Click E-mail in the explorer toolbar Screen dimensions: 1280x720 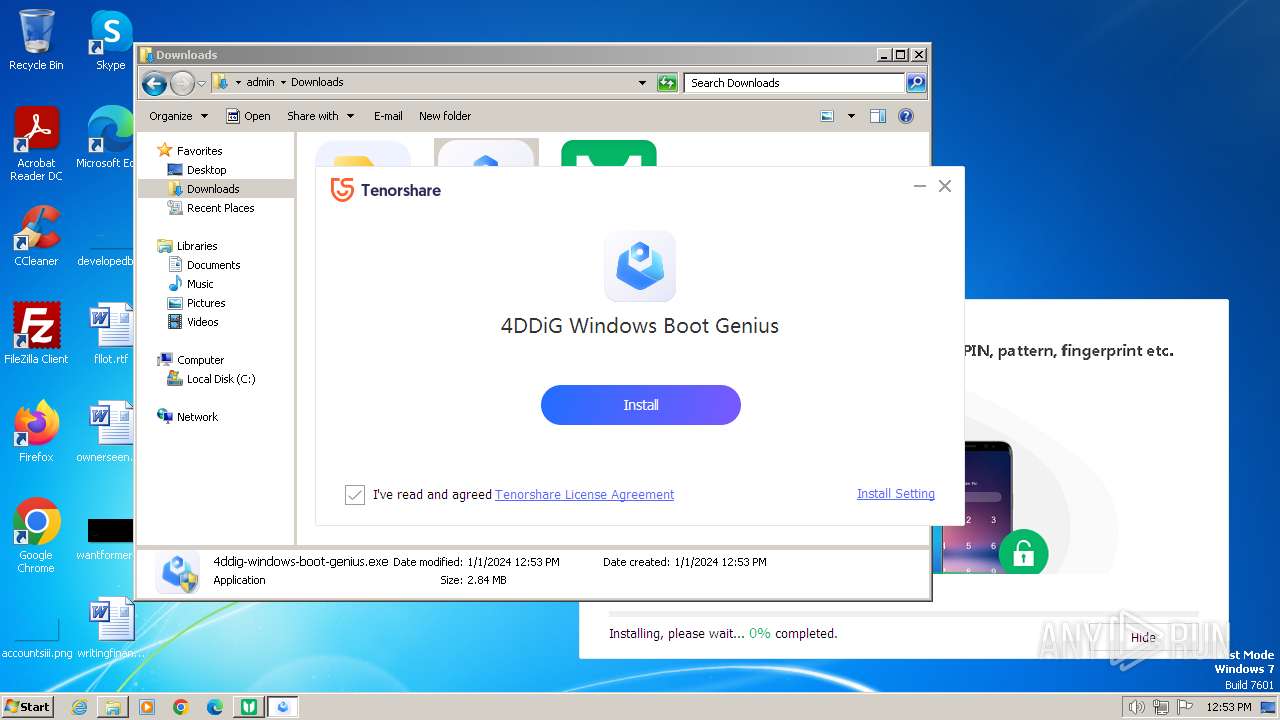[388, 116]
